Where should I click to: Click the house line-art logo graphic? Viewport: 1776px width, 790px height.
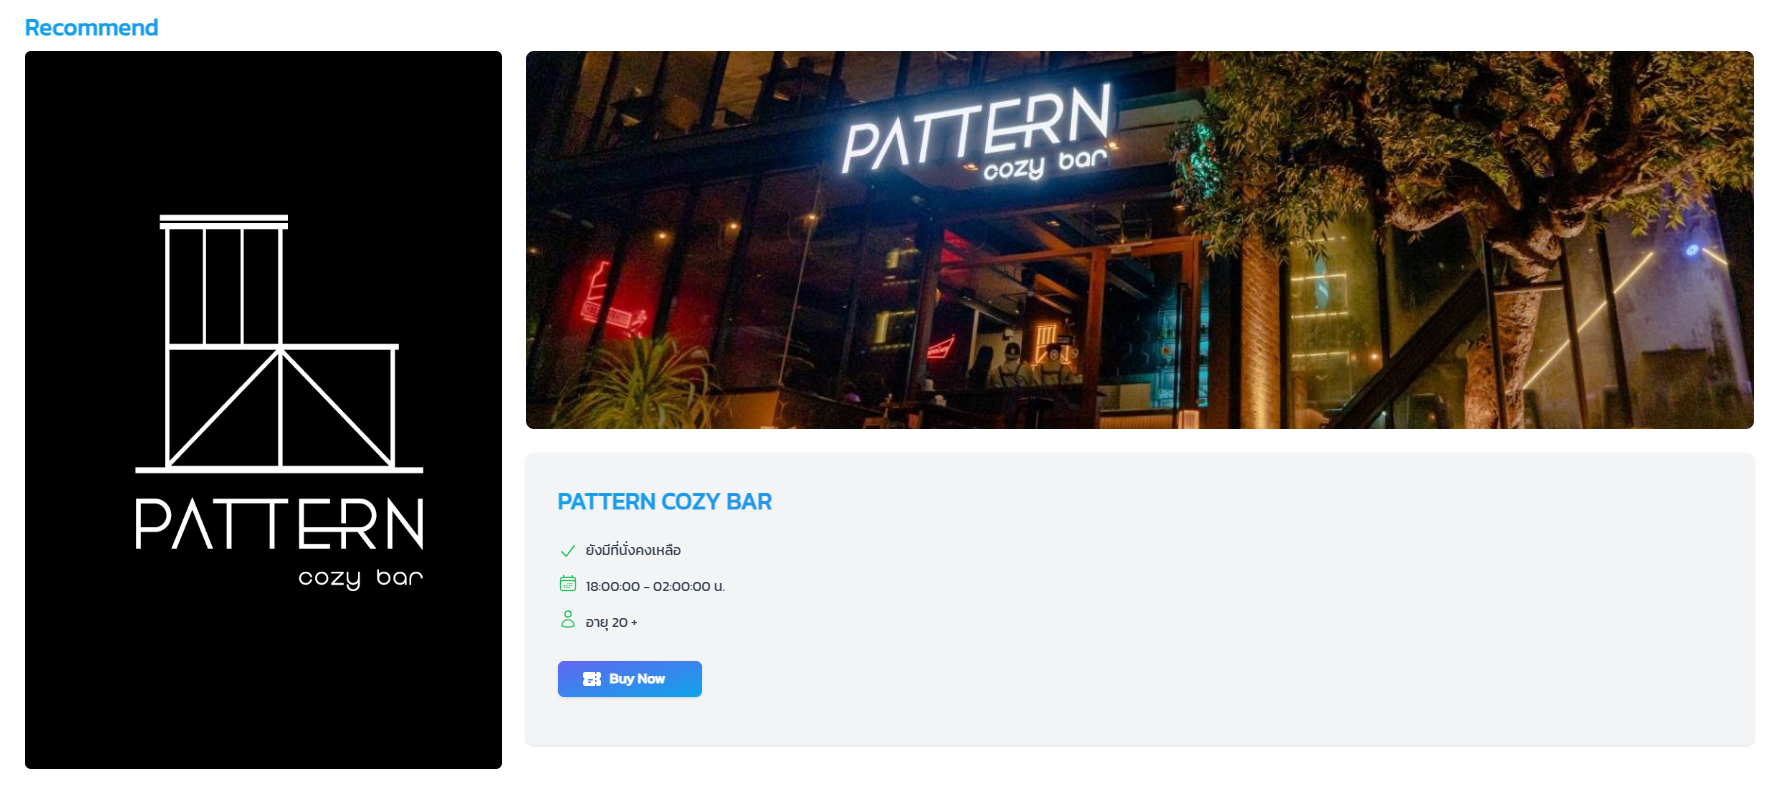click(x=280, y=343)
